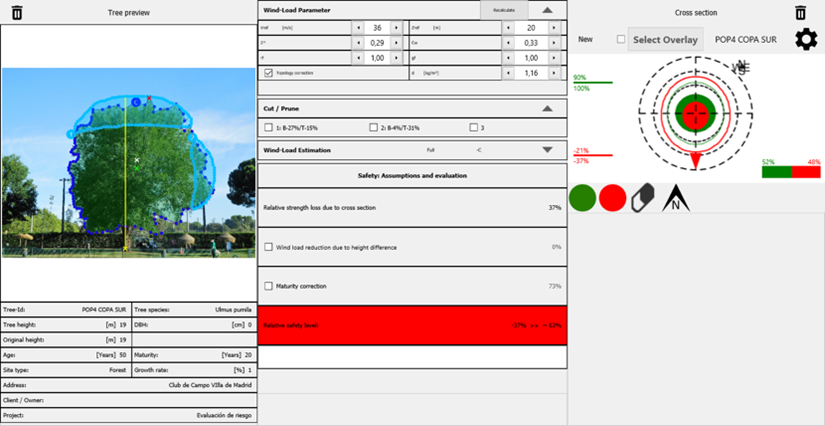
Task: Collapse the Wind-Load Parameter section
Action: [x=546, y=9]
